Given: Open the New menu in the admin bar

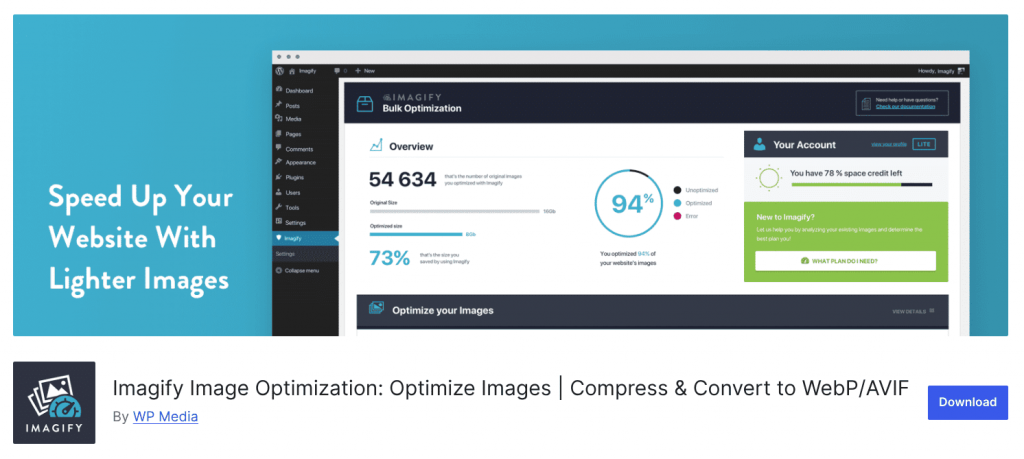Looking at the screenshot, I should pos(365,71).
